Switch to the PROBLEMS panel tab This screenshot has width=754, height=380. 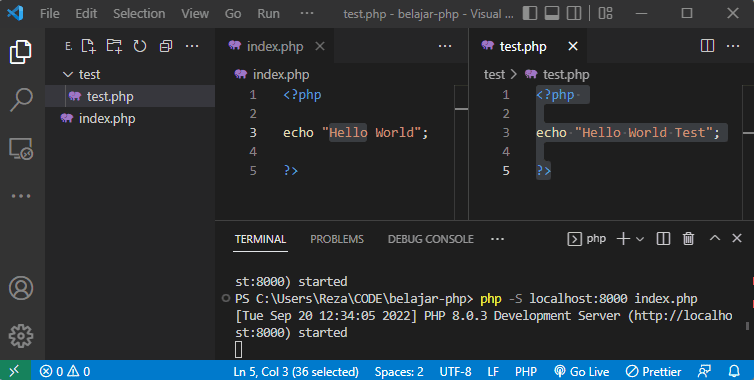coord(337,239)
